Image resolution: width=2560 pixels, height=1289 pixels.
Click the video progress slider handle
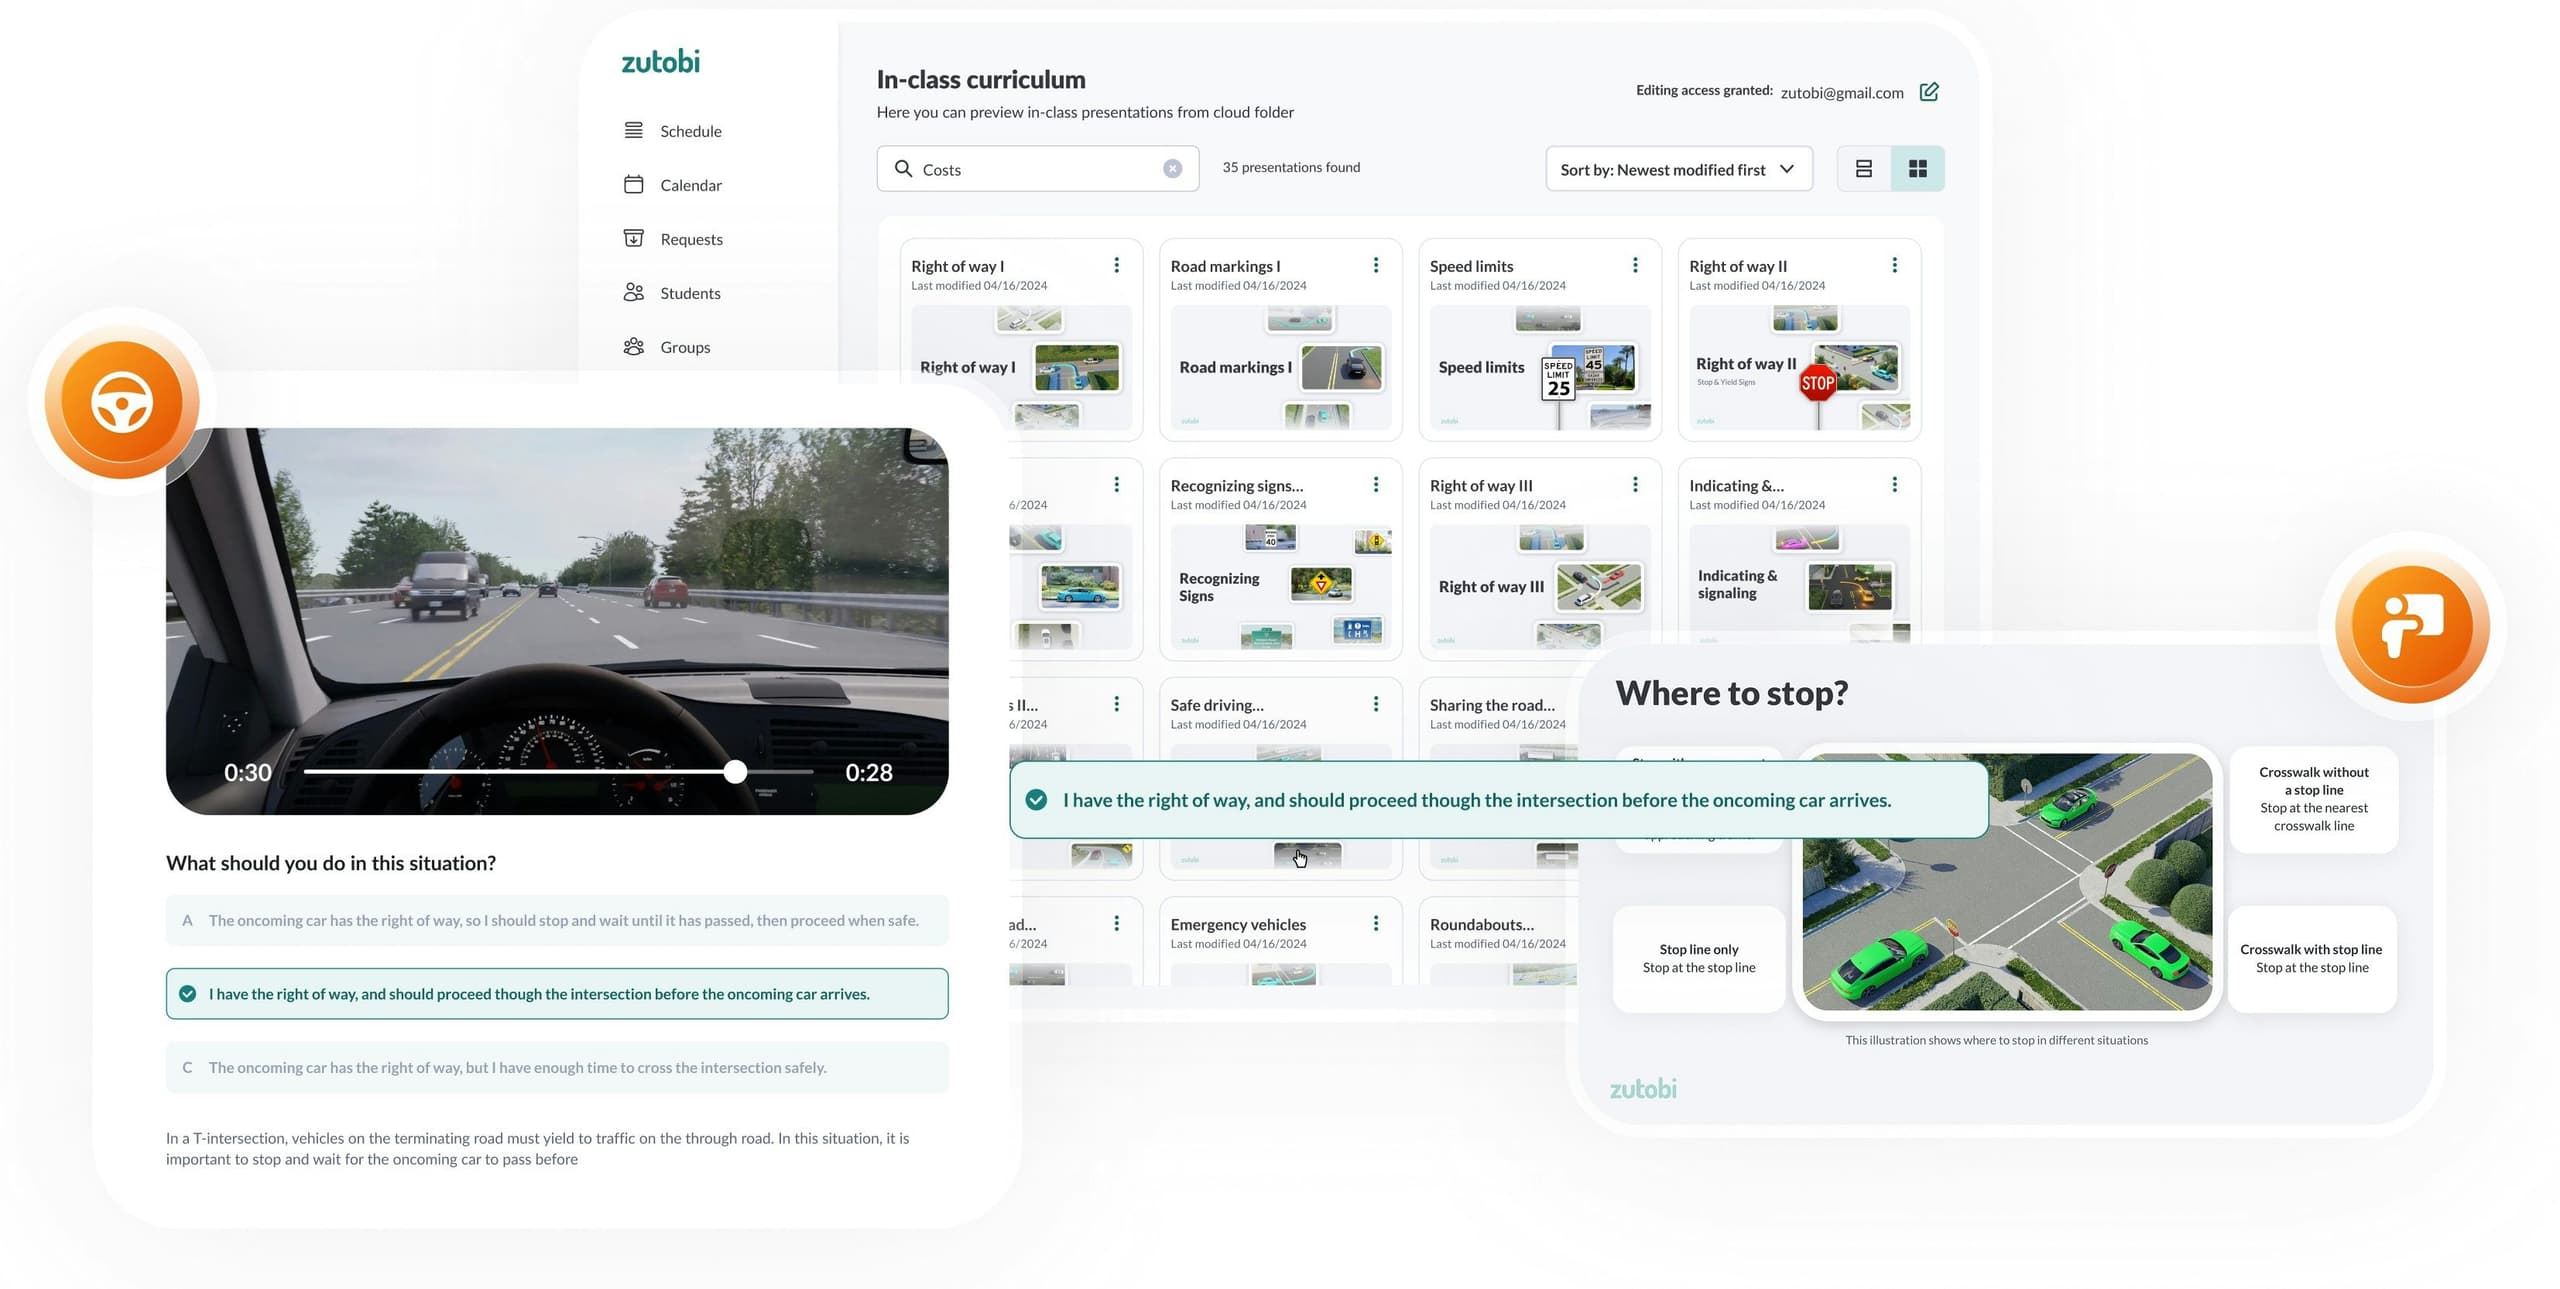coord(735,771)
